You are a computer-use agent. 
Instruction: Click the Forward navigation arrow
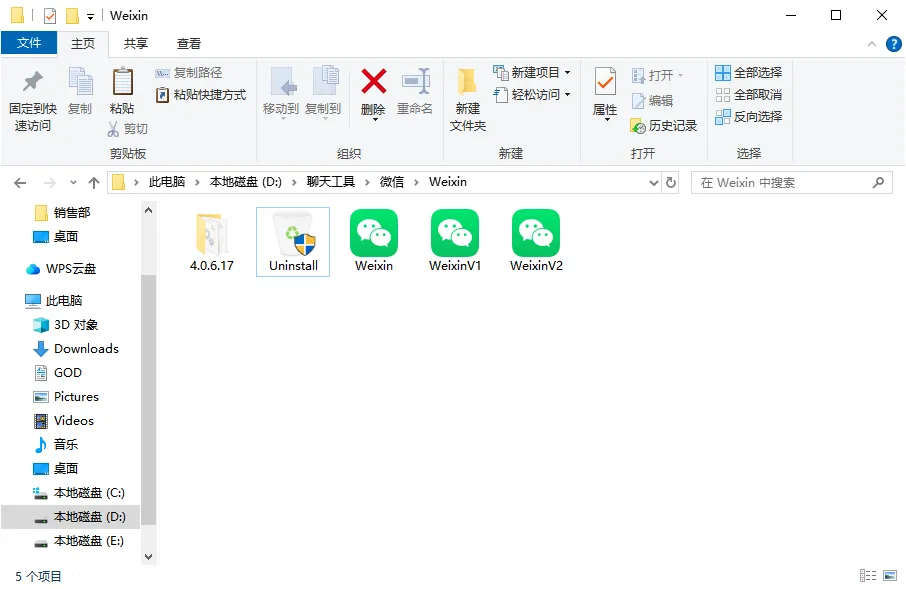[x=50, y=183]
